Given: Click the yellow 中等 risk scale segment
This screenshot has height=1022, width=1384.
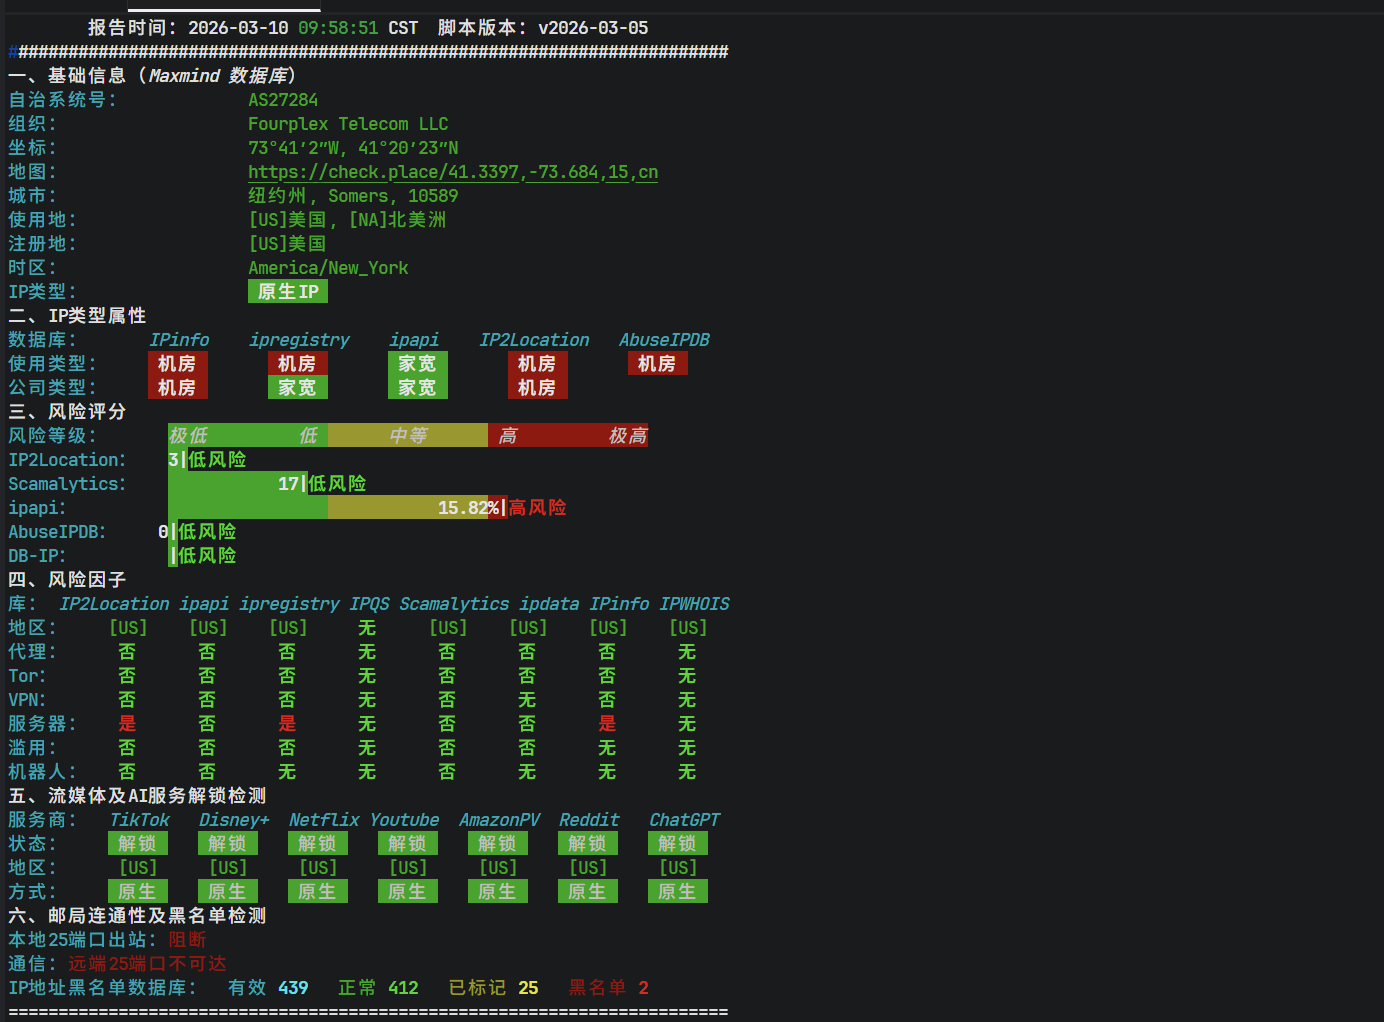Looking at the screenshot, I should pyautogui.click(x=408, y=436).
